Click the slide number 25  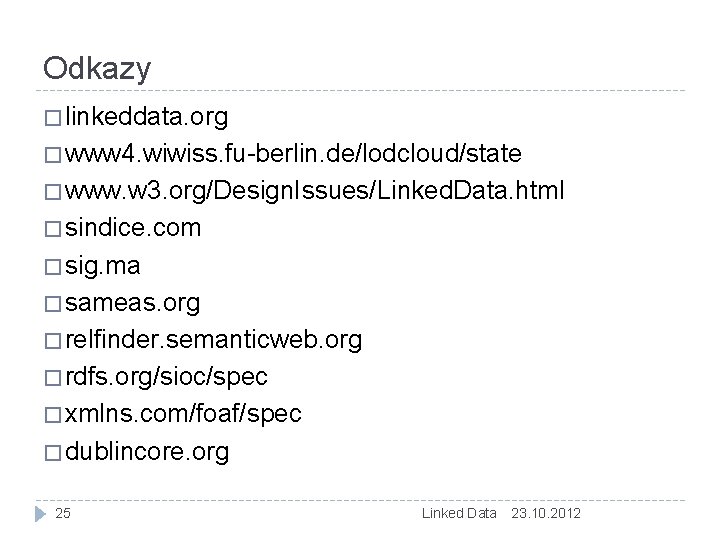[63, 514]
